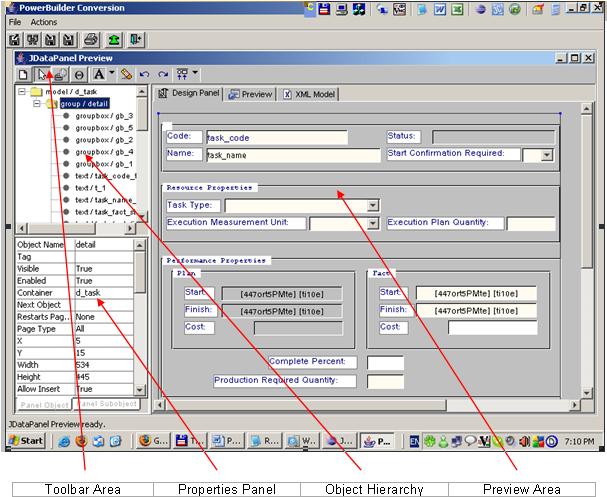Select the arrow pointer selection tool

pos(42,74)
